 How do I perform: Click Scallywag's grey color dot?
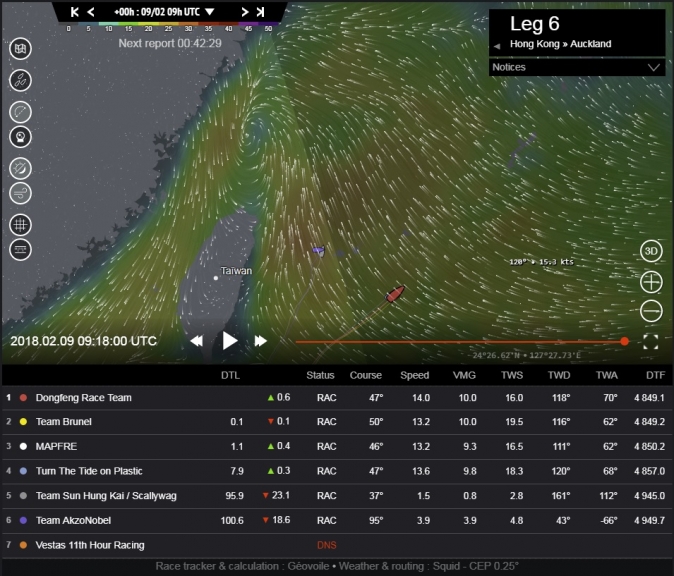(x=23, y=496)
